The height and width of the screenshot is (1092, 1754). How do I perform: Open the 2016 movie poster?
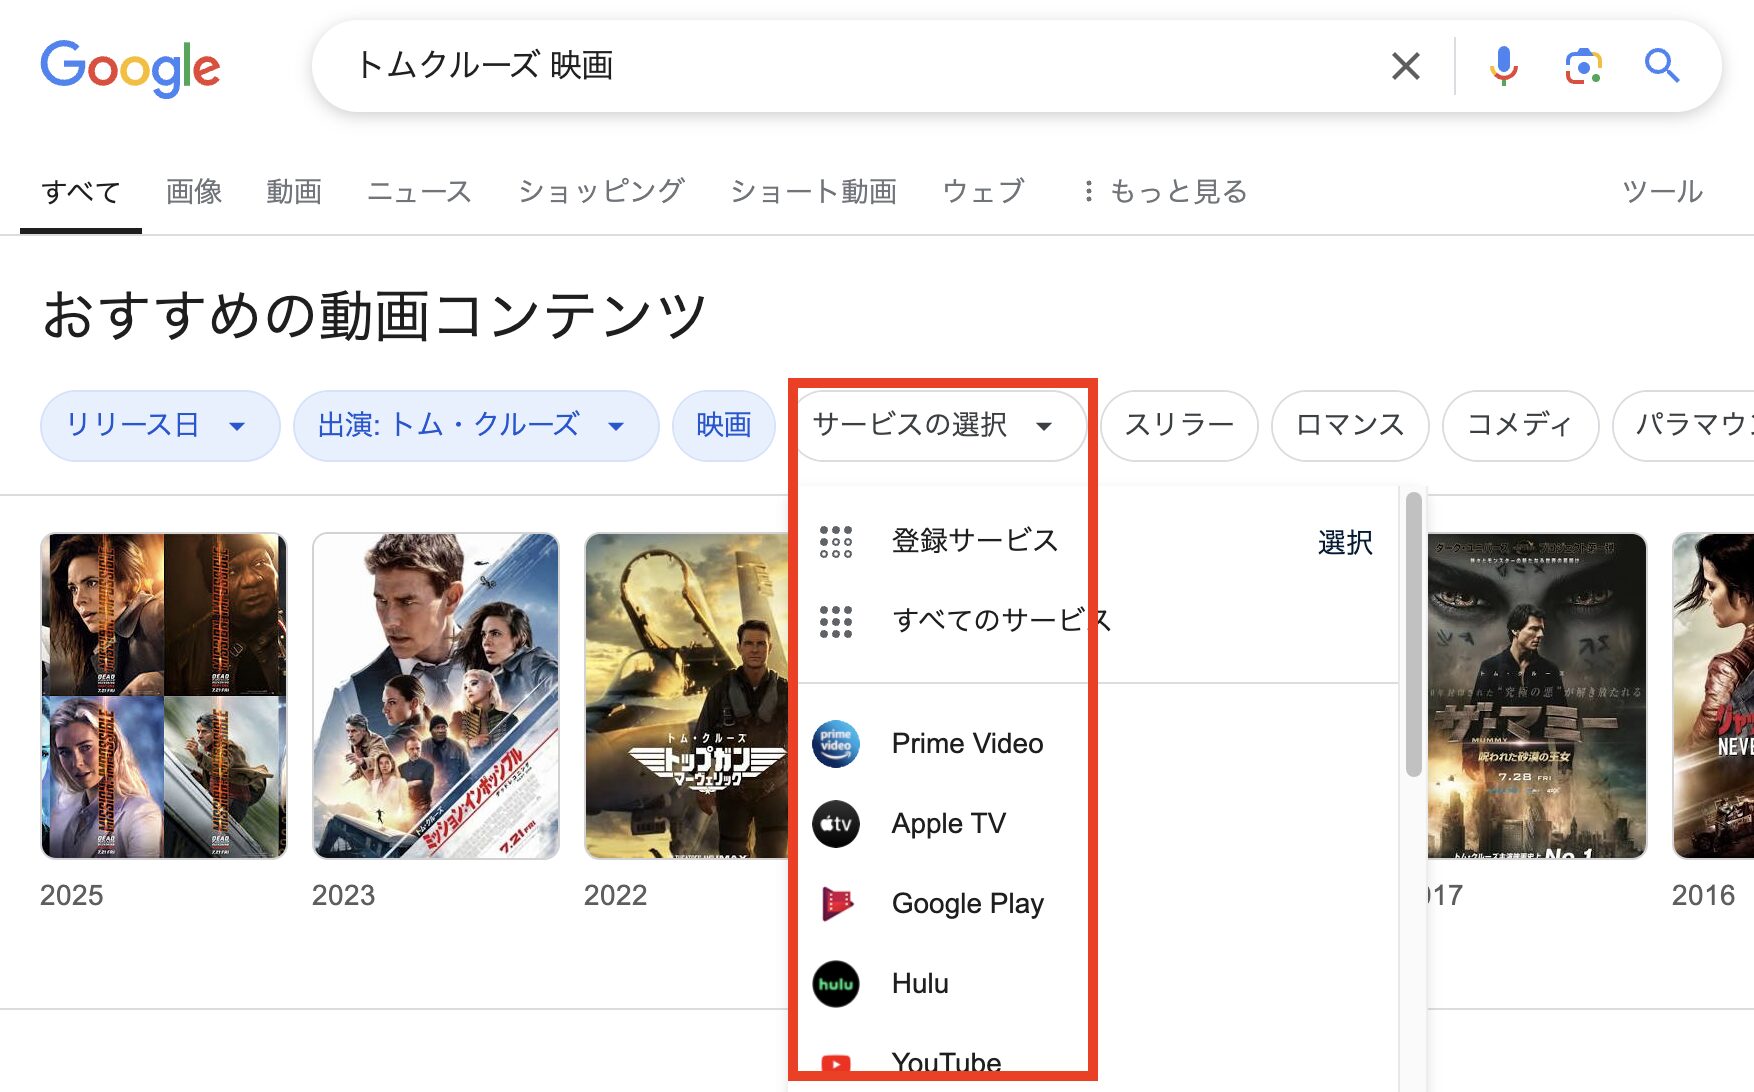coord(1713,696)
